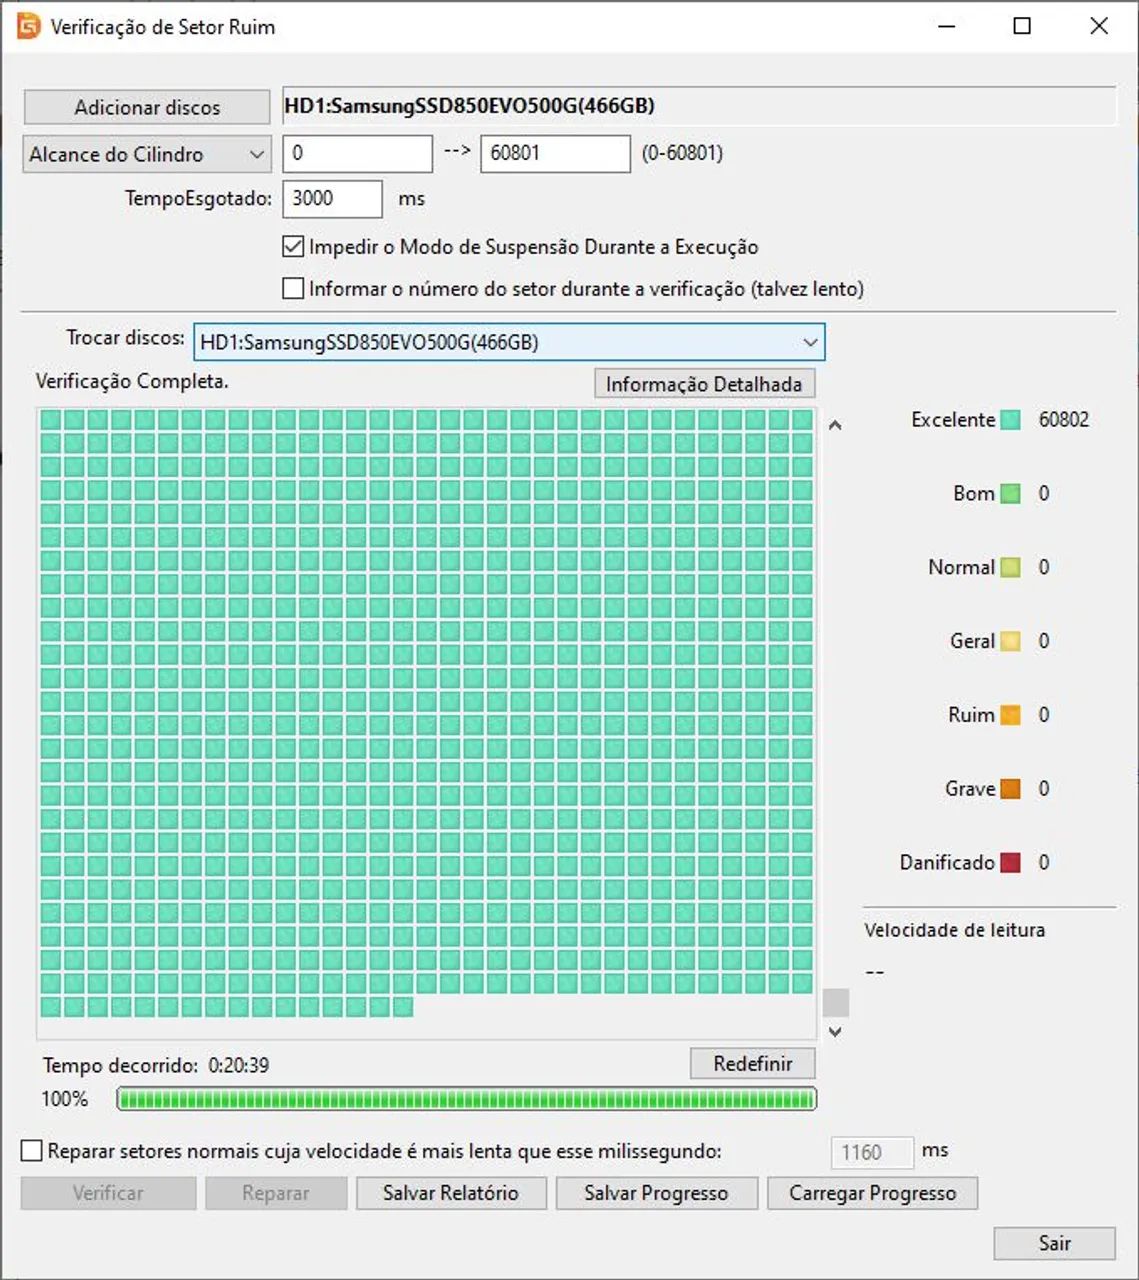Open Informação Detalhada
The width and height of the screenshot is (1139, 1280).
[x=704, y=384]
